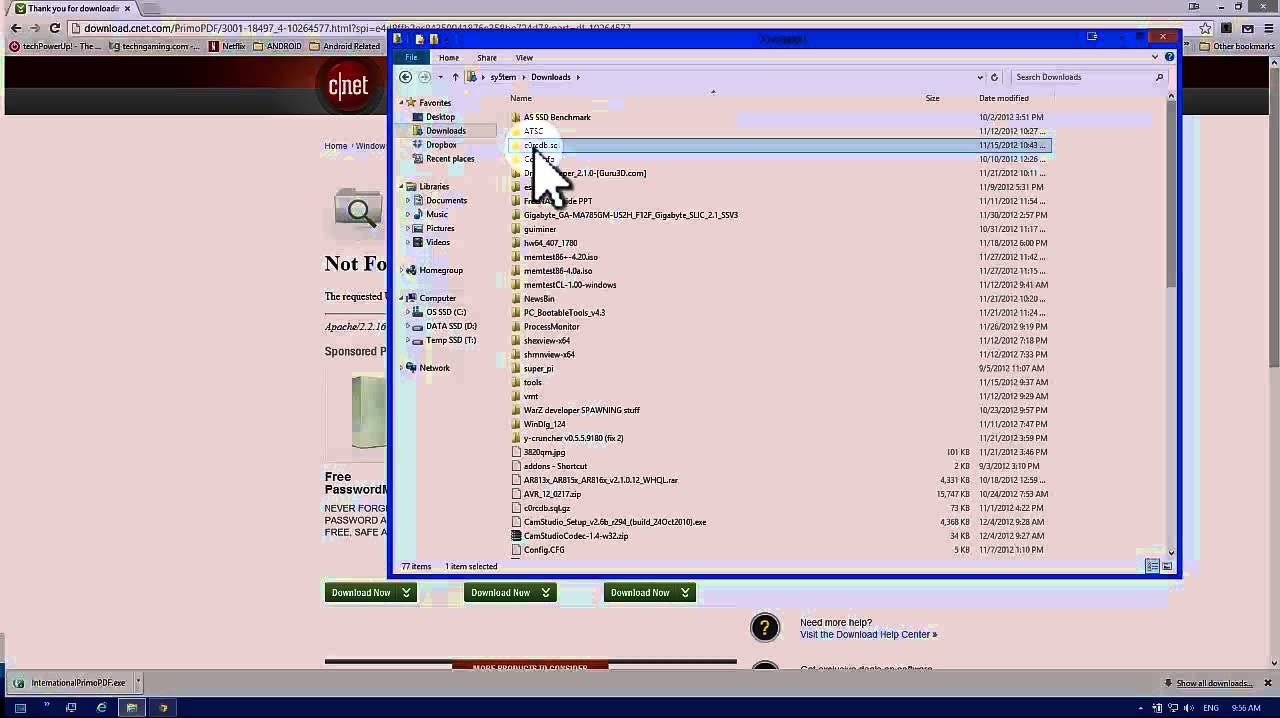Go back in the browser

click(x=16, y=28)
